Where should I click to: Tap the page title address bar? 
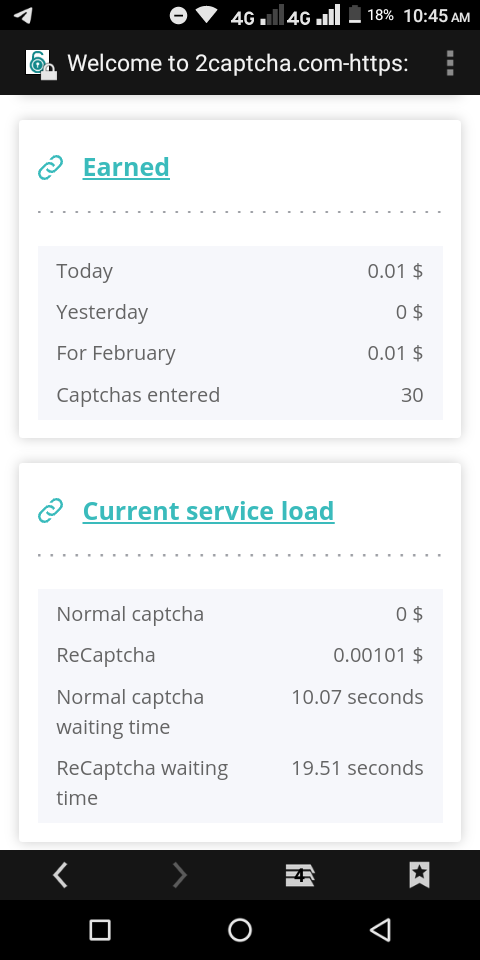[238, 63]
